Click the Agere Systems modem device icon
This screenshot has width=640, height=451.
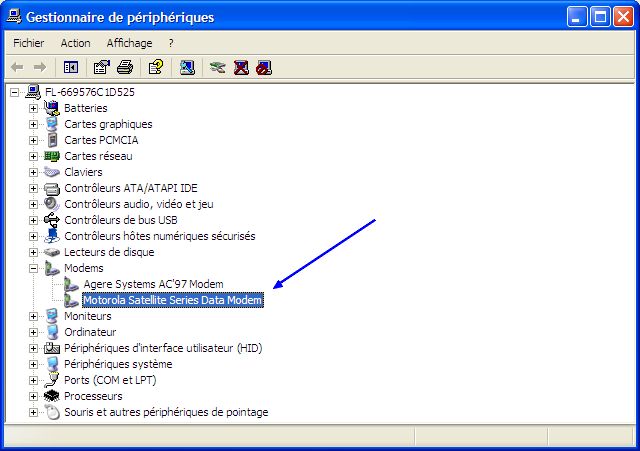pyautogui.click(x=71, y=284)
